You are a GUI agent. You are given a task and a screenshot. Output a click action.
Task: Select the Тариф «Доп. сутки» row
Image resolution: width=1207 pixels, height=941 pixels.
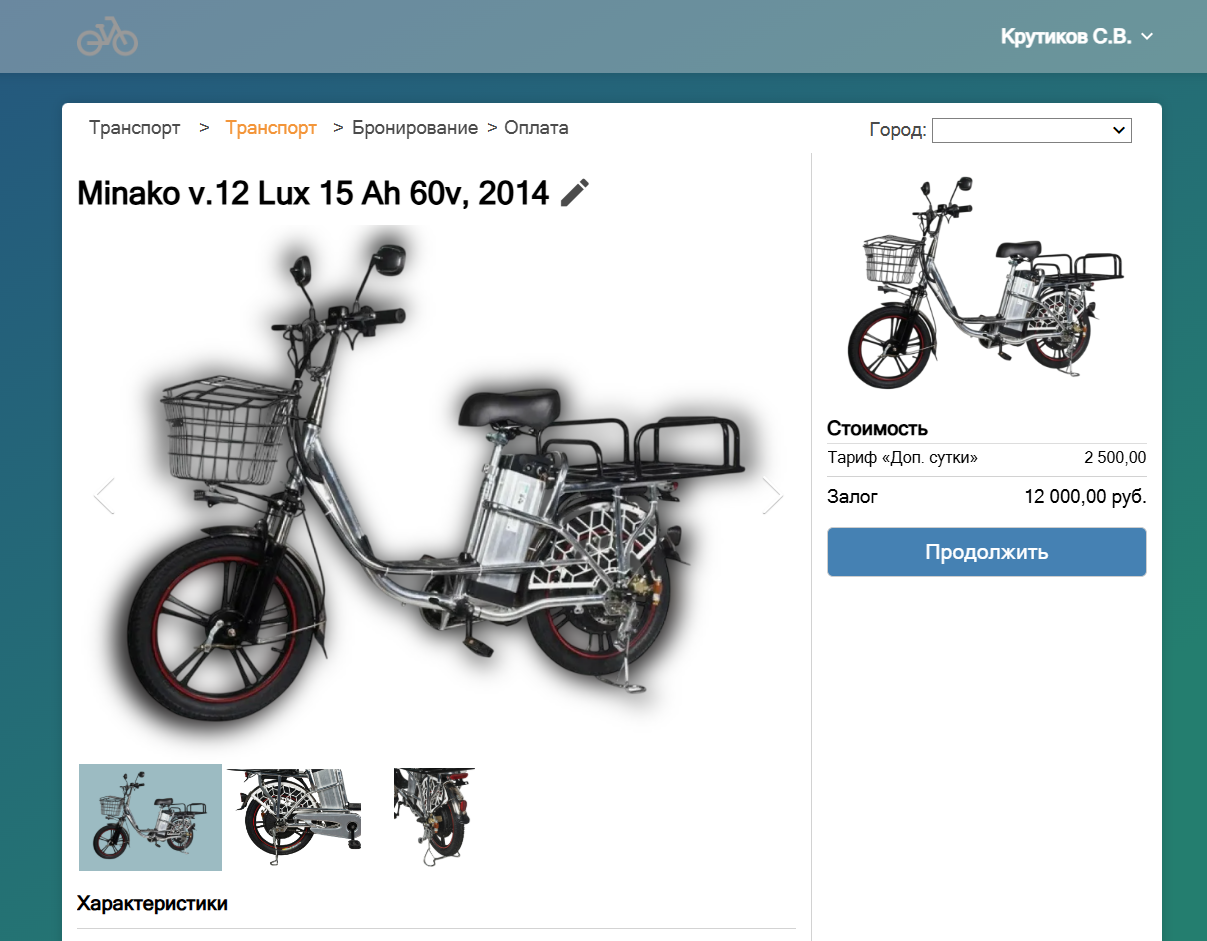tap(986, 458)
